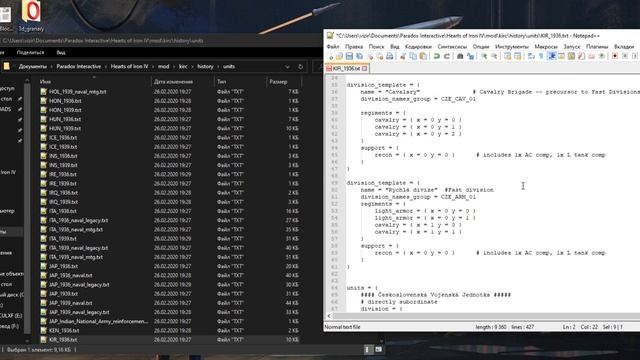Open the Правка menu

tap(354, 47)
